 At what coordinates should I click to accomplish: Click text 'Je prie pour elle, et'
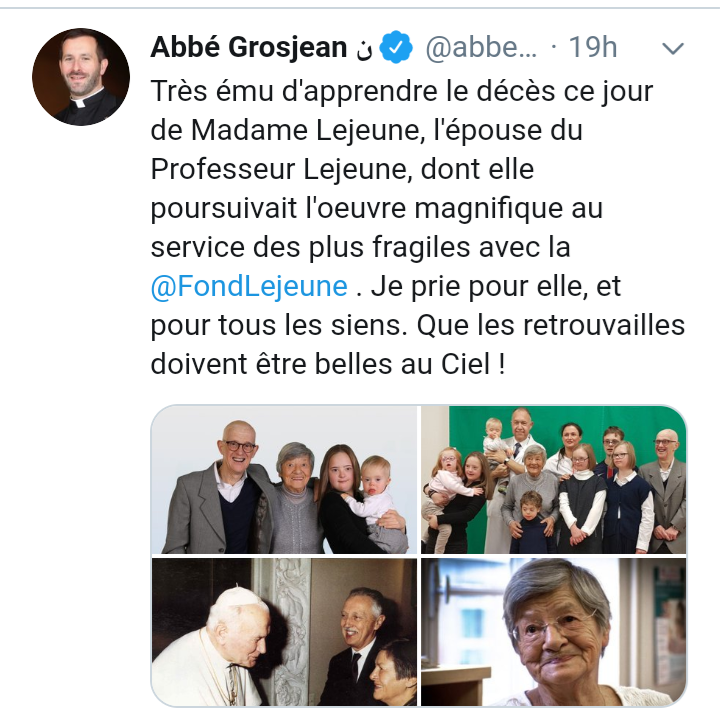(x=496, y=287)
